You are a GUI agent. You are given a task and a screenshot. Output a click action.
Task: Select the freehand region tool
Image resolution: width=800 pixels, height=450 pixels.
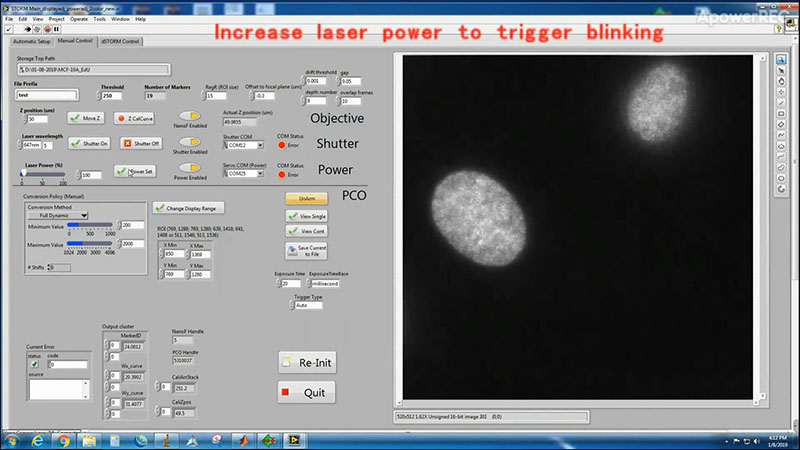point(781,167)
